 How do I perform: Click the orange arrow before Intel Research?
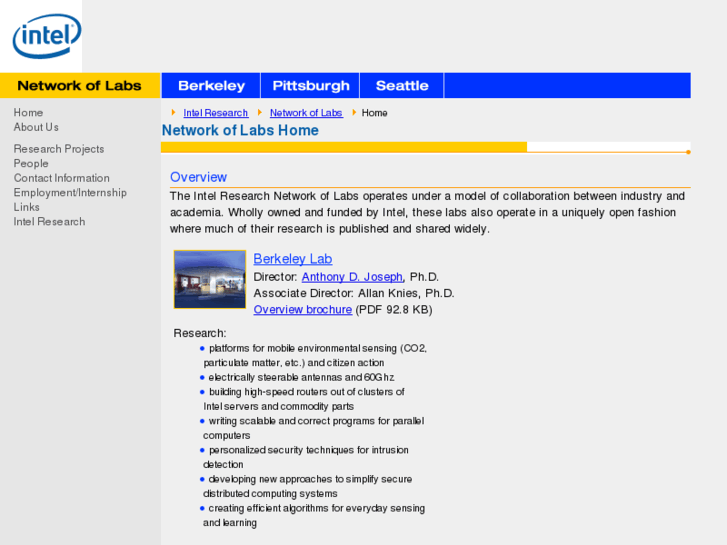173,112
